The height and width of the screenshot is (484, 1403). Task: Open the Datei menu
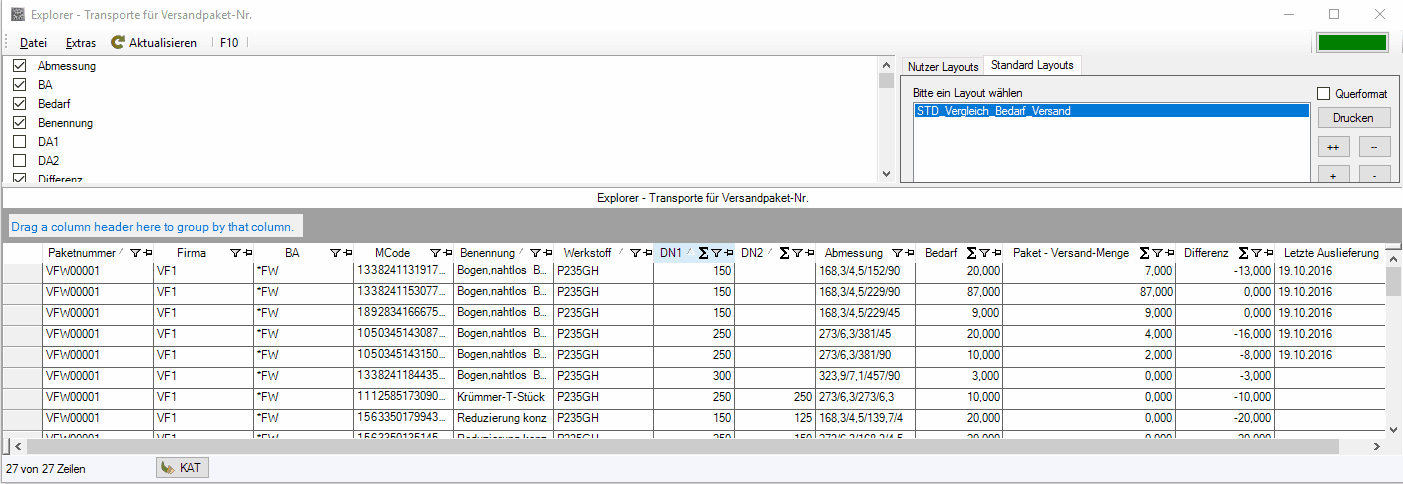[33, 43]
